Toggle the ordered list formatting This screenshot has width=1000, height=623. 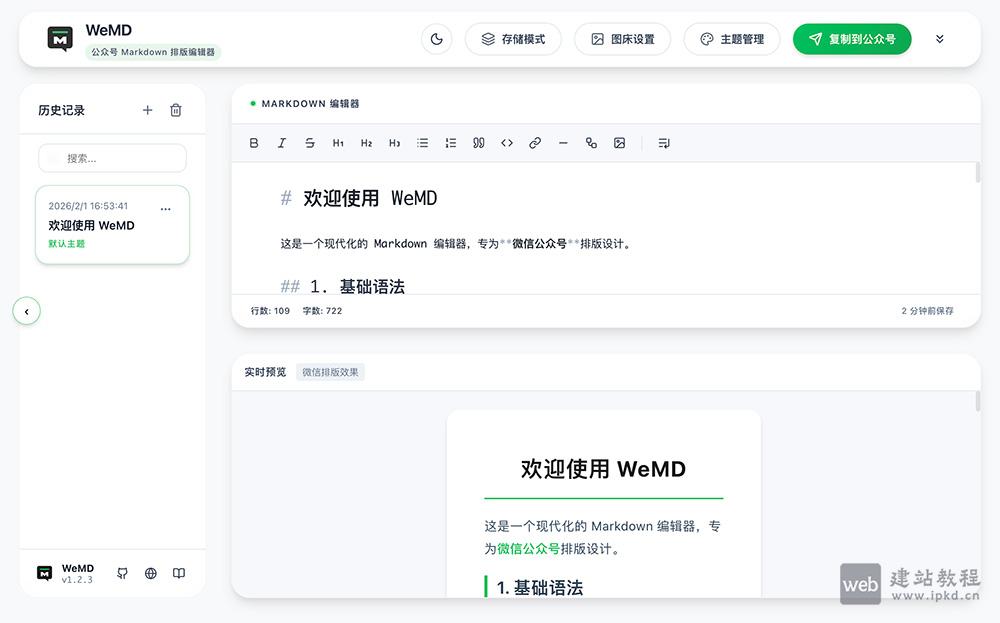tap(450, 142)
